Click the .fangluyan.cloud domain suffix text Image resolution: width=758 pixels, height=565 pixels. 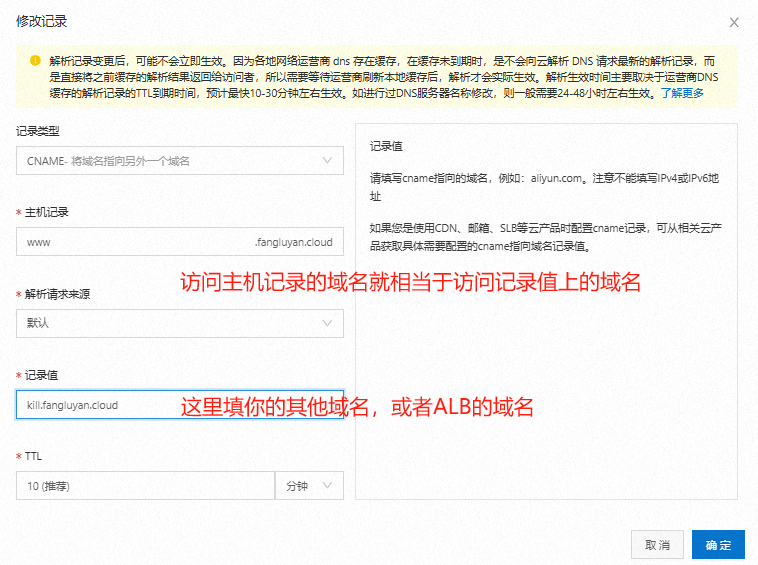(x=294, y=242)
